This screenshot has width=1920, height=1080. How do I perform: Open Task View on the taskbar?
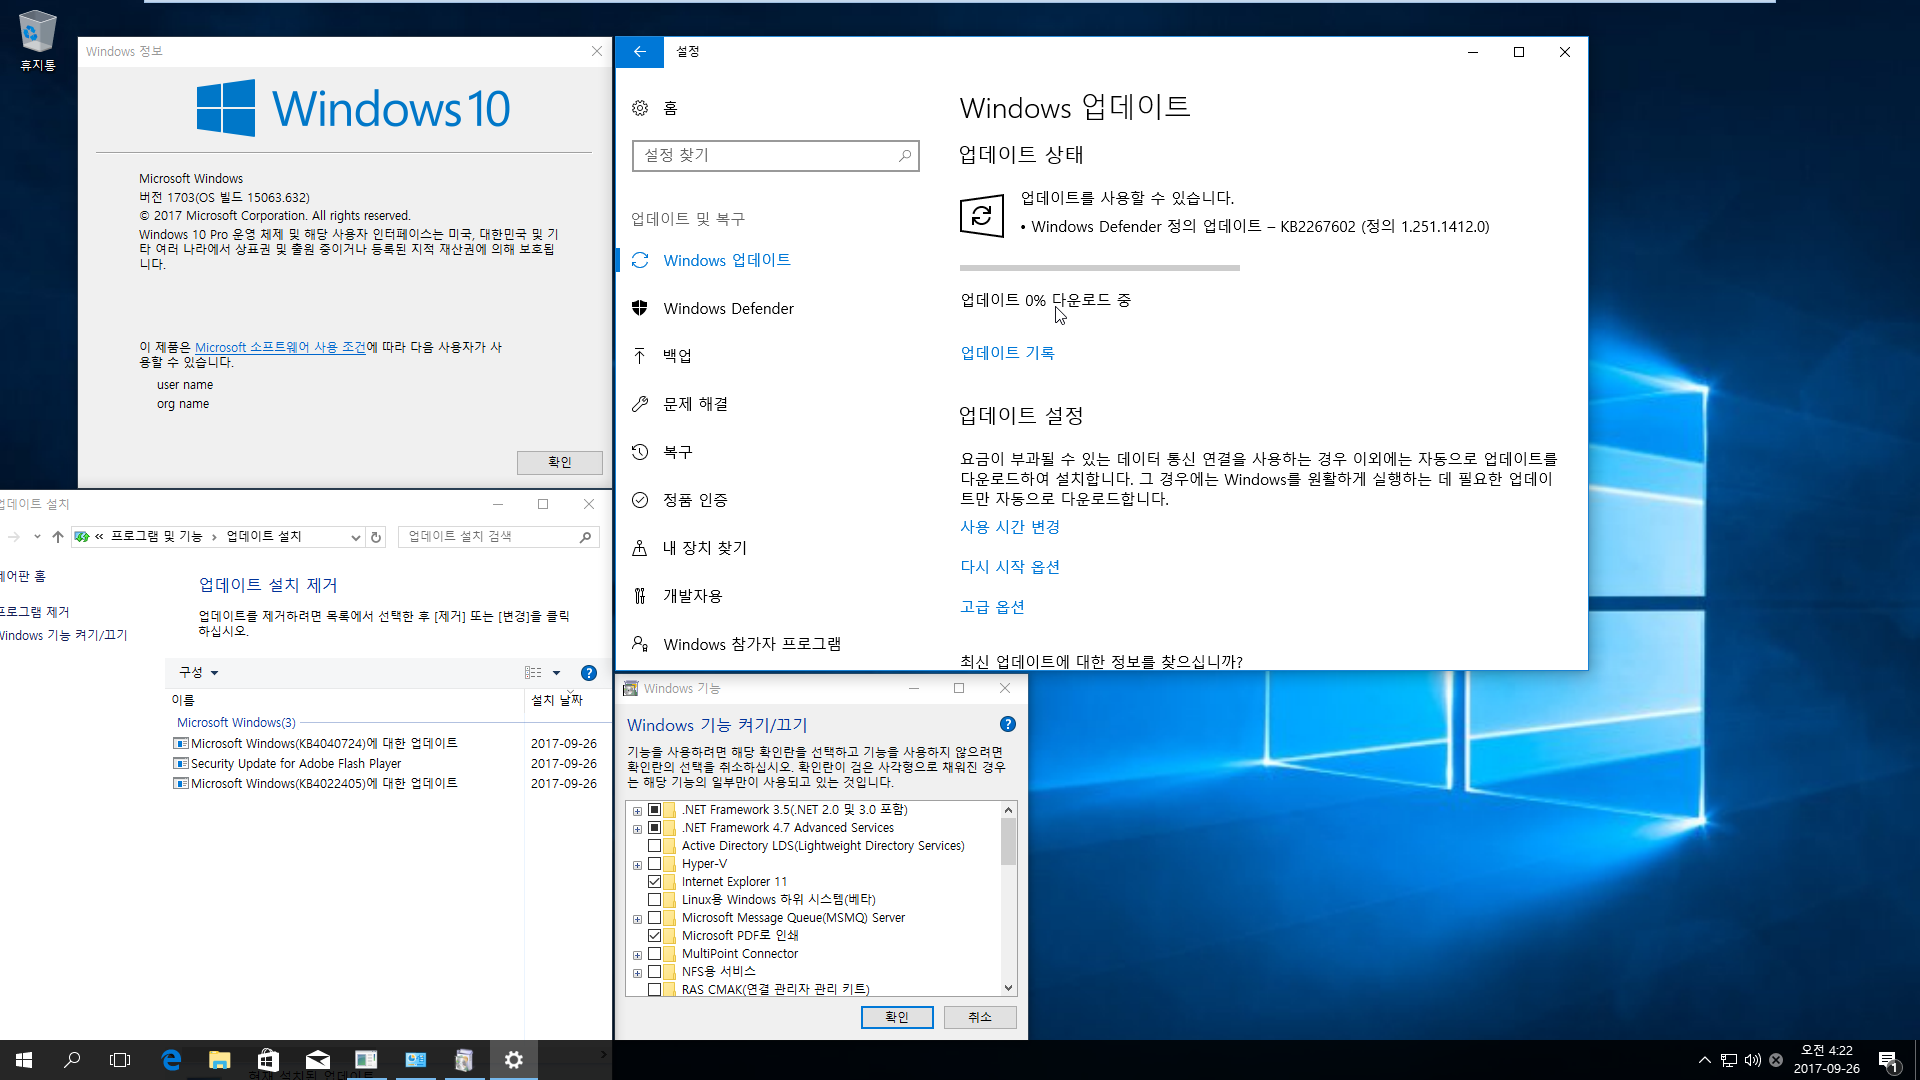120,1060
